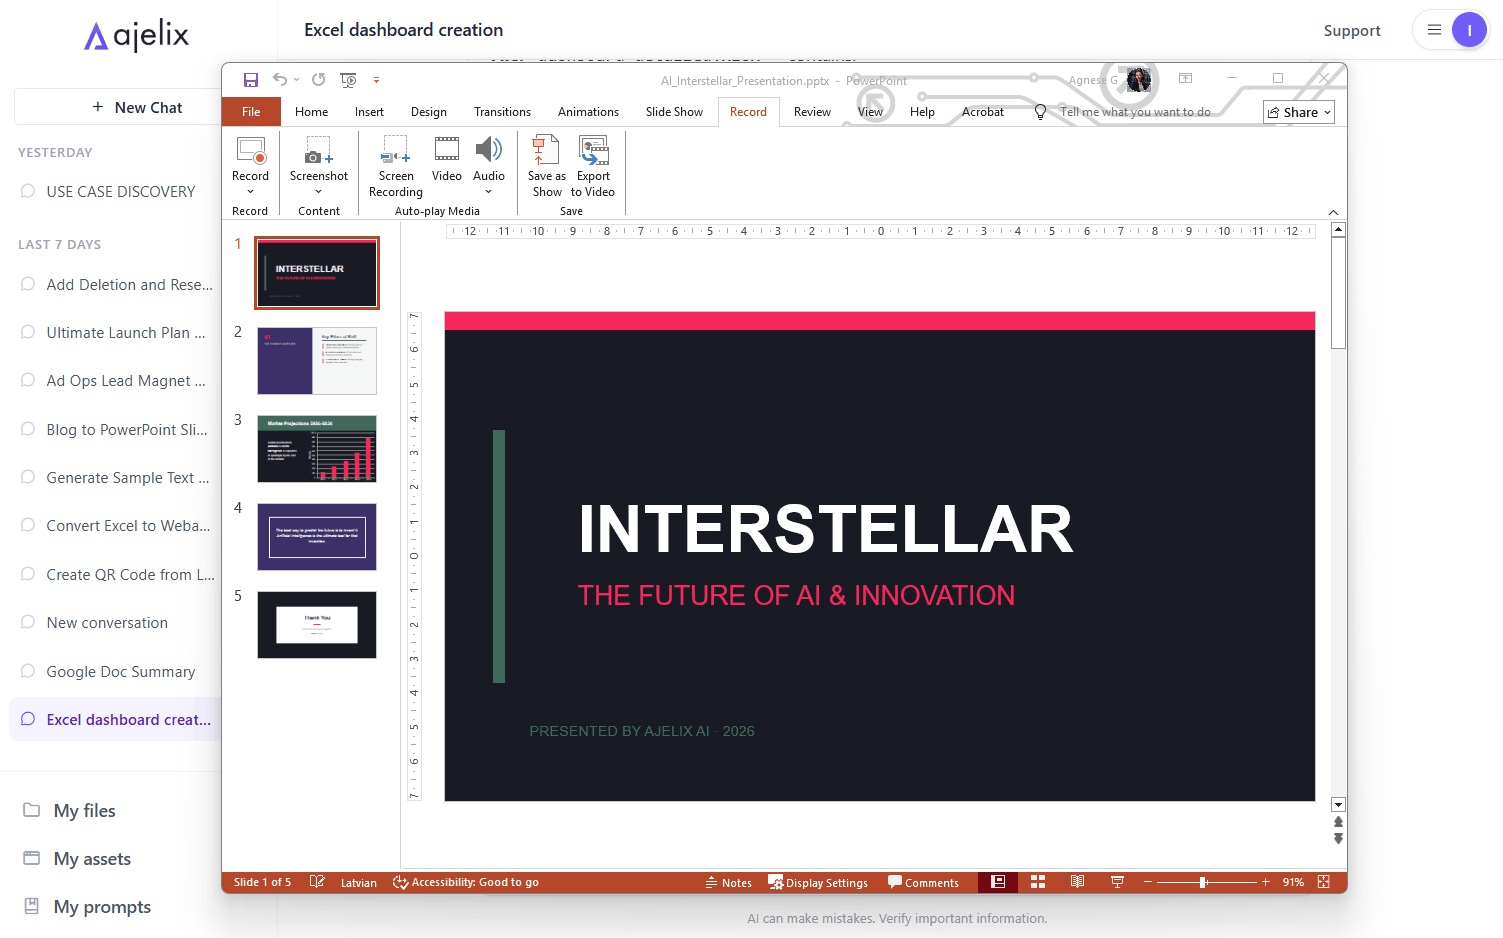Open Reading View from the status bar
The image size is (1503, 938).
(x=1077, y=882)
